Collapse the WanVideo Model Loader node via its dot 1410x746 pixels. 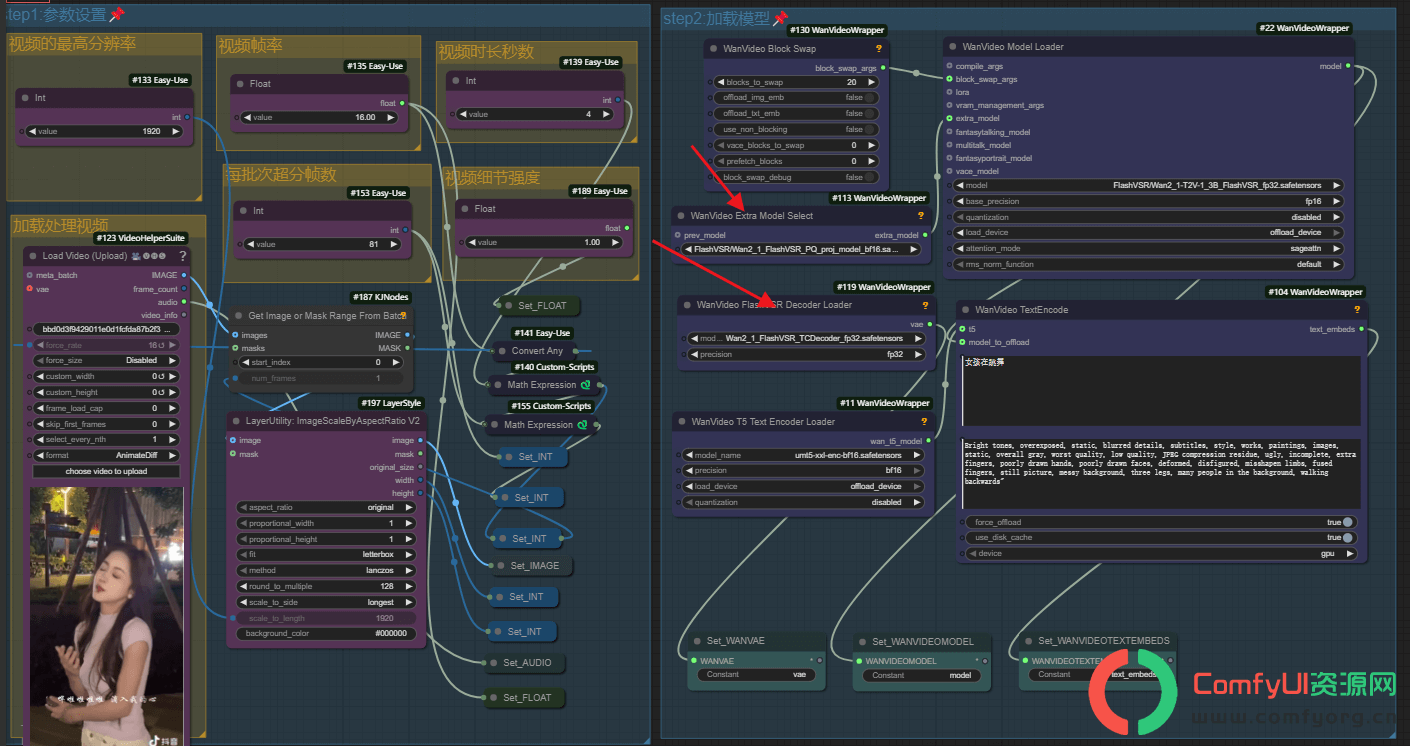pos(952,47)
